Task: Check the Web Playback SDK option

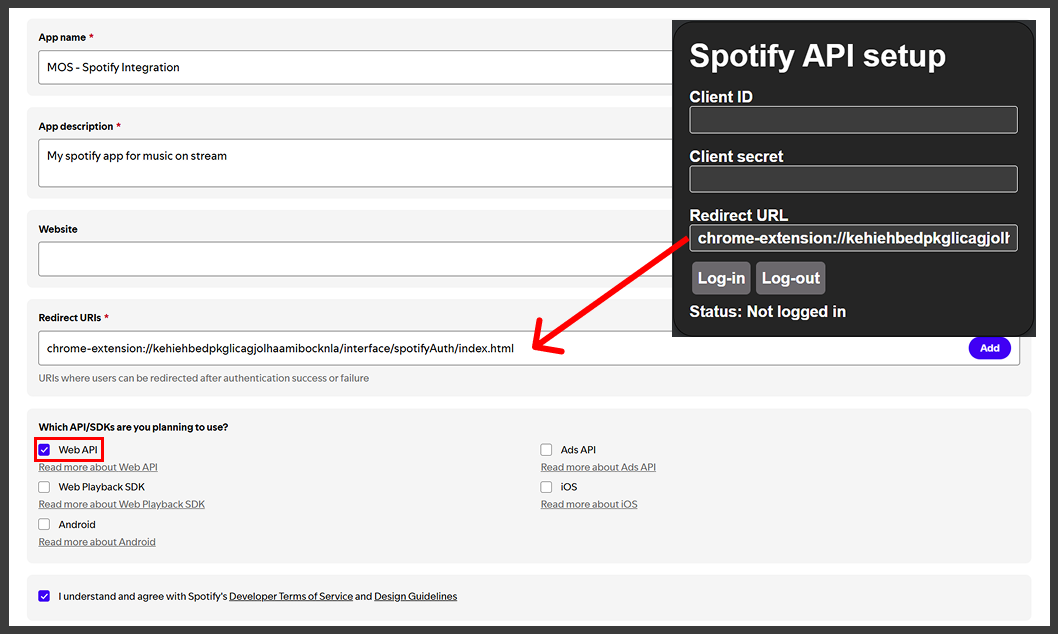Action: click(x=44, y=486)
